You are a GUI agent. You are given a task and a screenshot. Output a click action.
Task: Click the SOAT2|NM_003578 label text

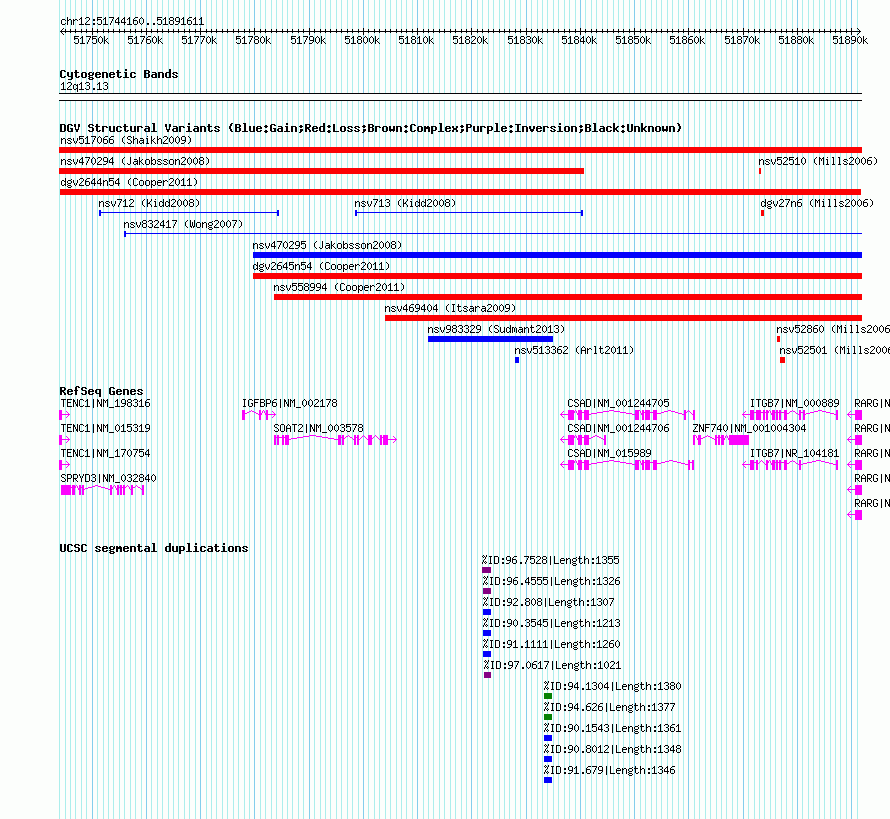pyautogui.click(x=318, y=428)
